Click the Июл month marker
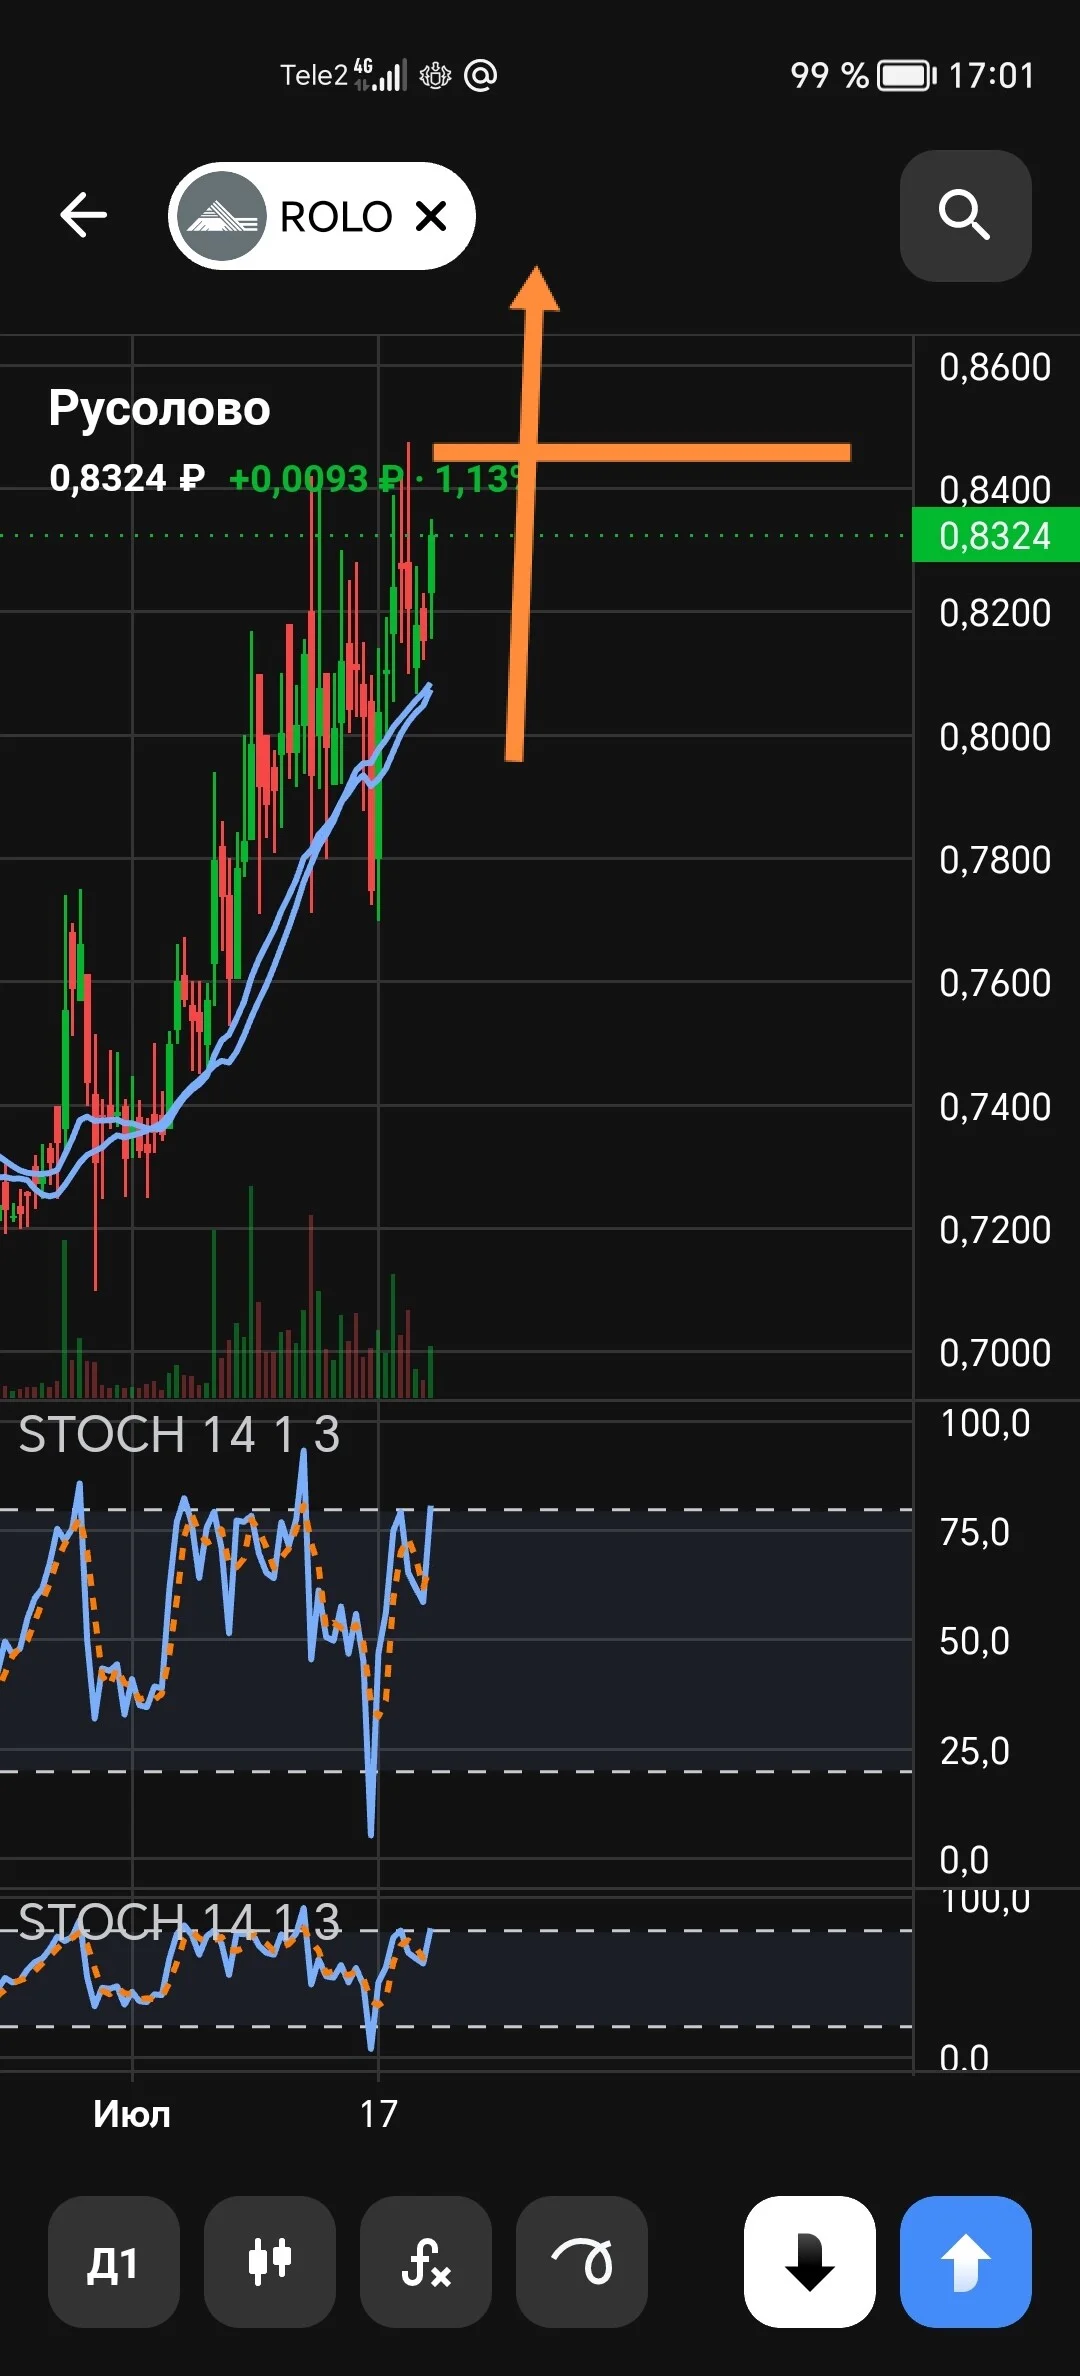This screenshot has height=2376, width=1080. (132, 2113)
